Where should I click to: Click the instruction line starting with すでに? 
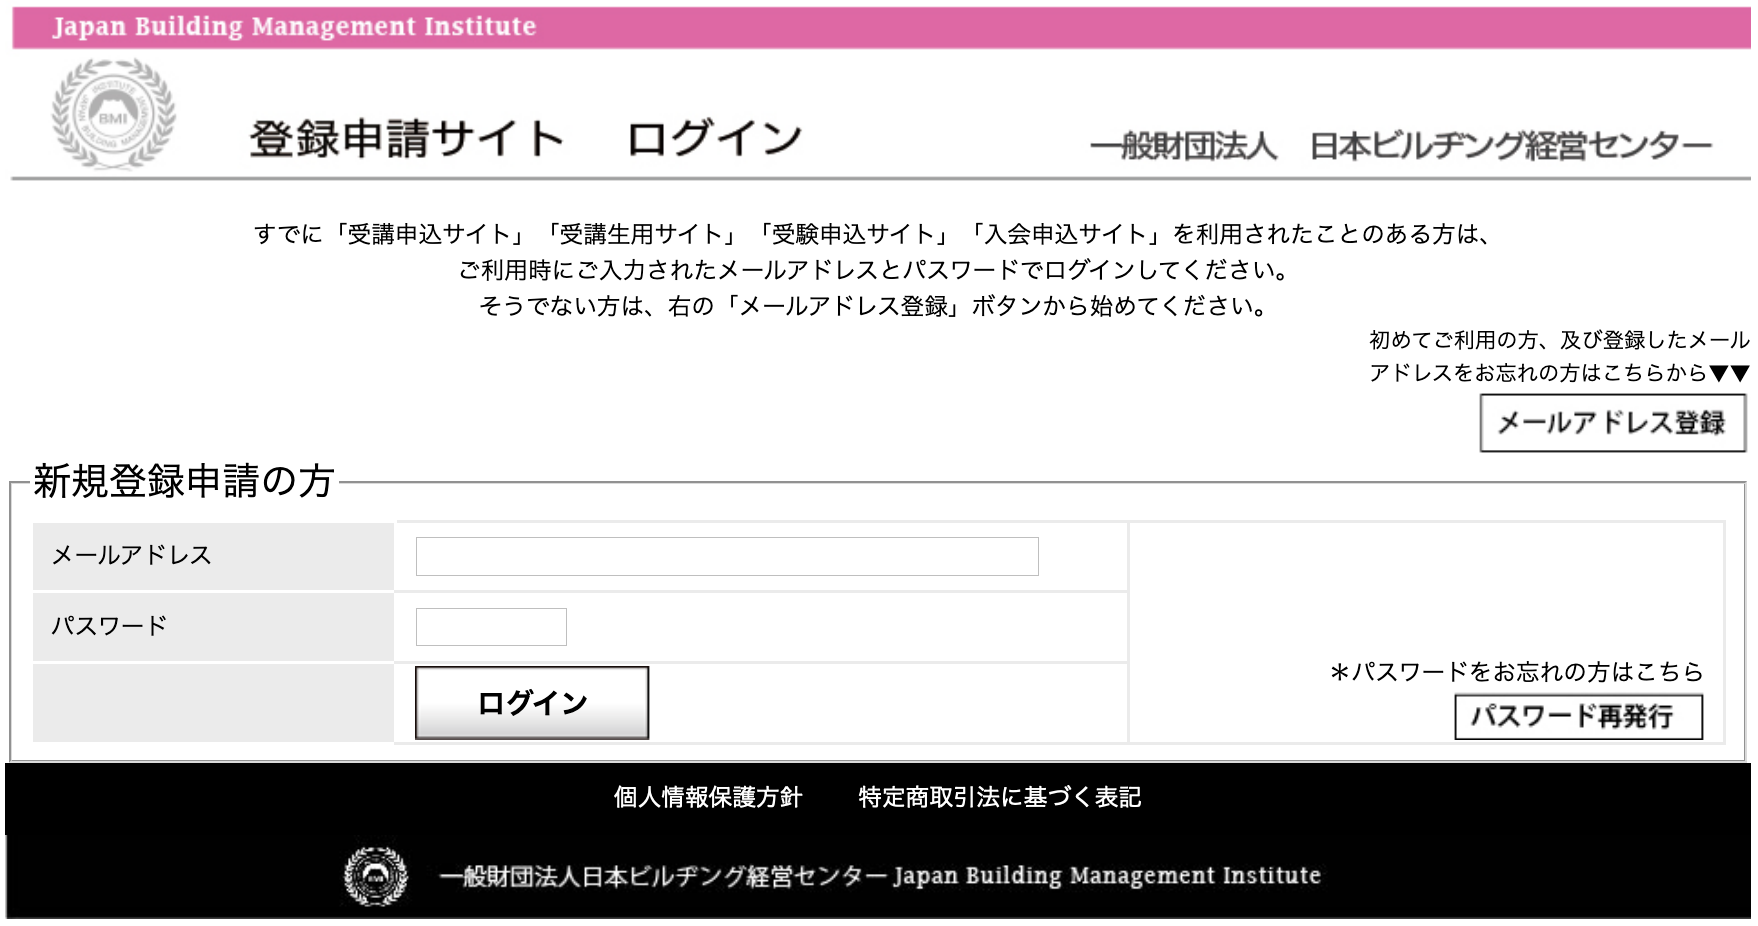point(872,234)
